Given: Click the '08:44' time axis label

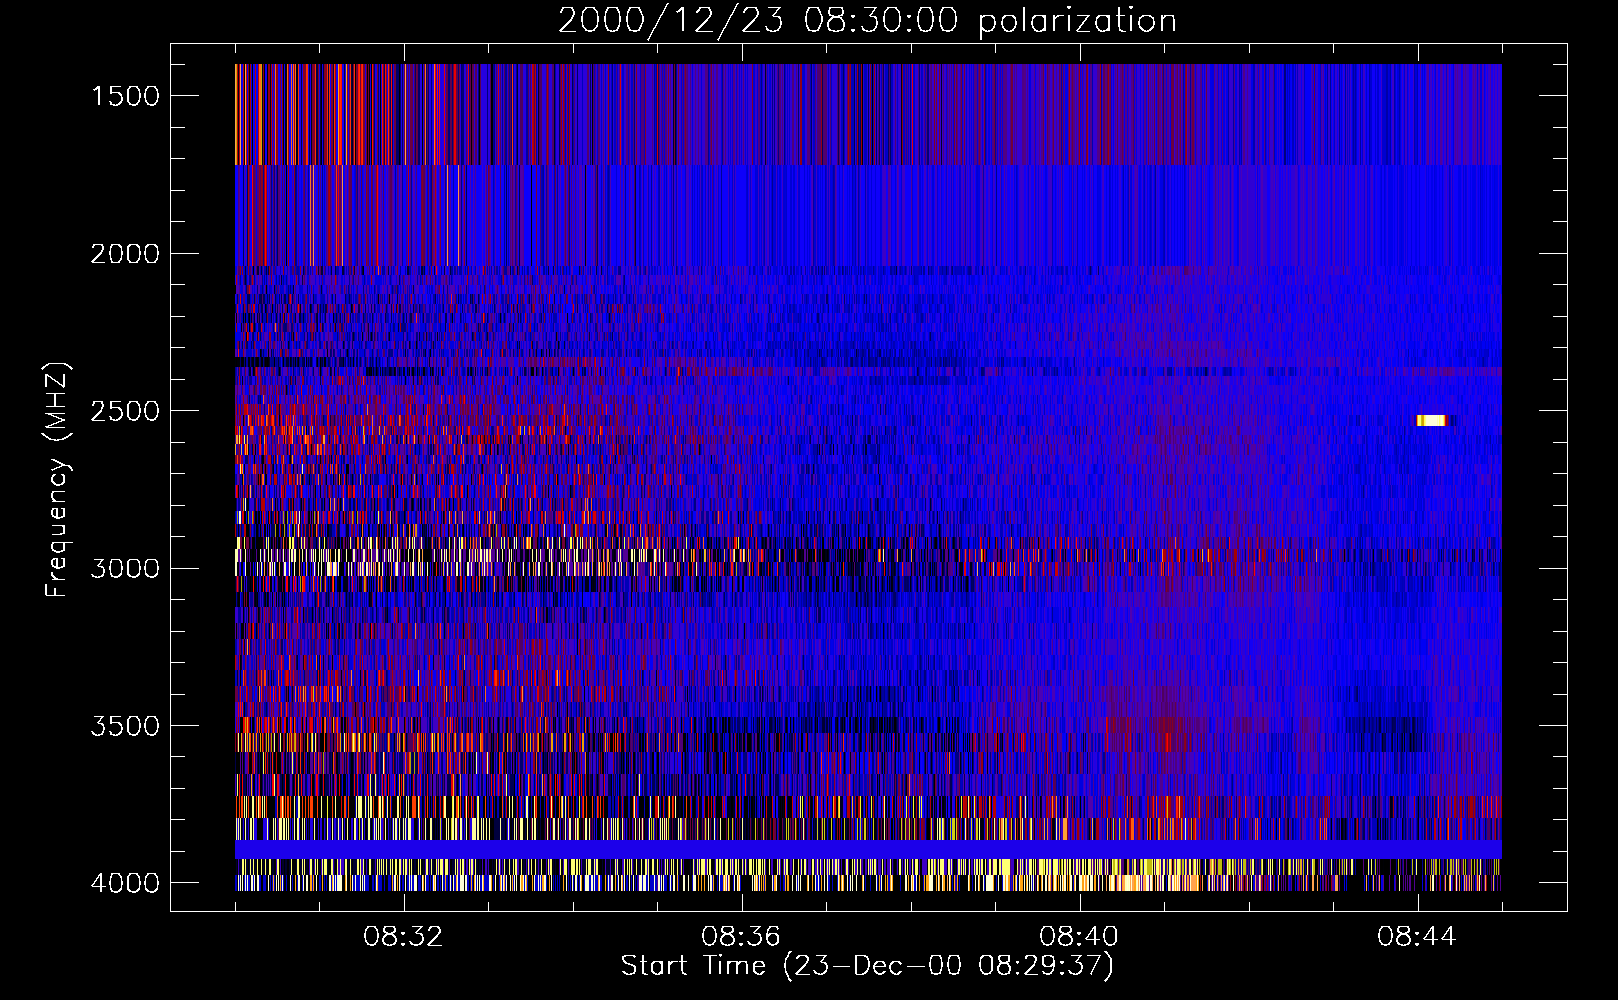Looking at the screenshot, I should click(x=1417, y=937).
